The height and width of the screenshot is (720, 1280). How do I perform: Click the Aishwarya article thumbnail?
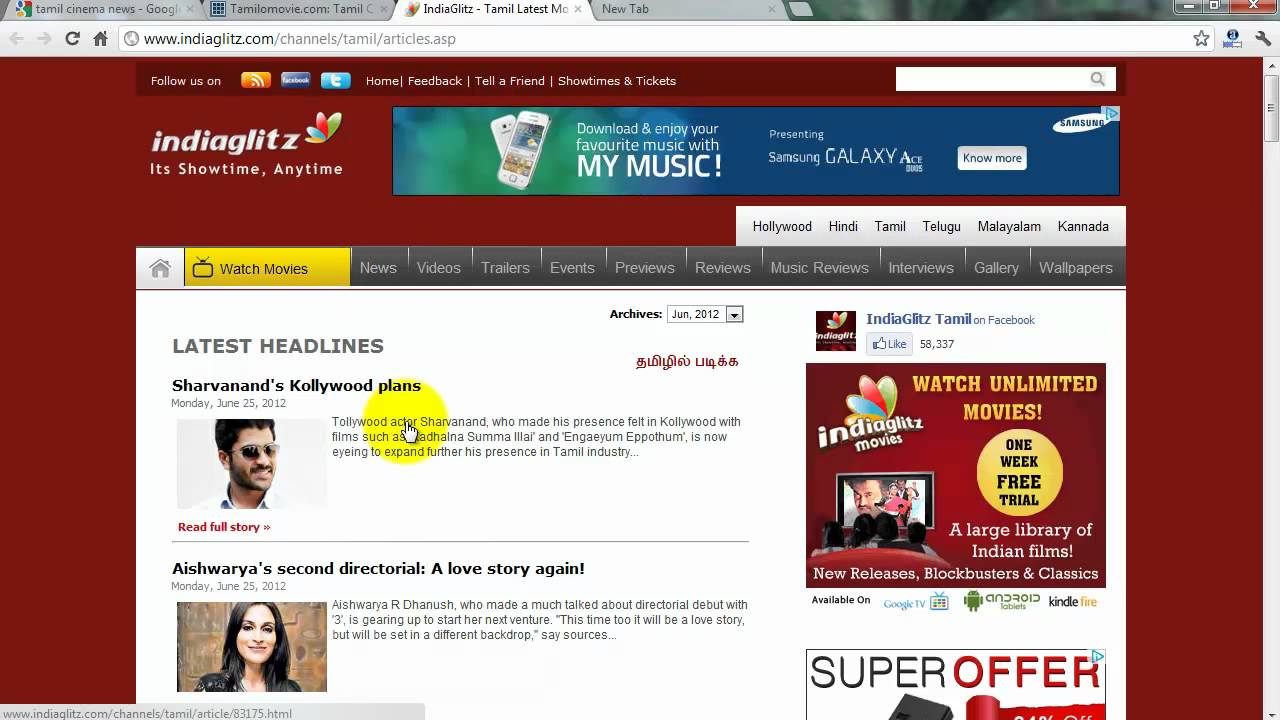click(x=251, y=647)
